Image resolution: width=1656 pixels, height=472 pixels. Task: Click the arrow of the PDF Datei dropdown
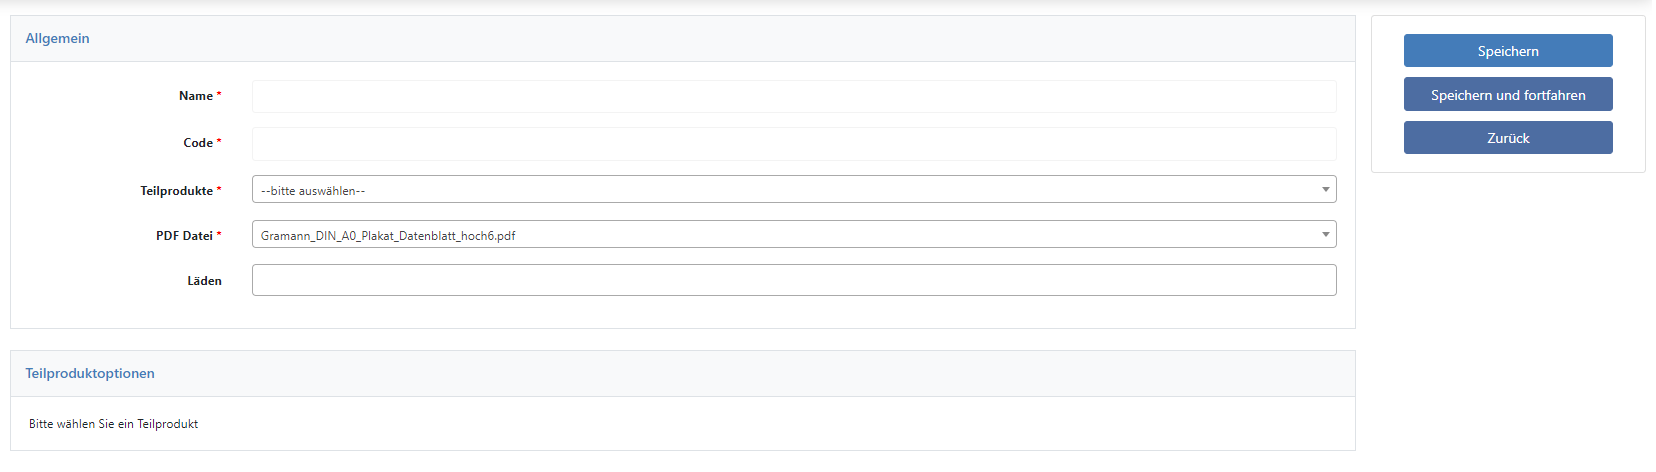[x=1325, y=234]
